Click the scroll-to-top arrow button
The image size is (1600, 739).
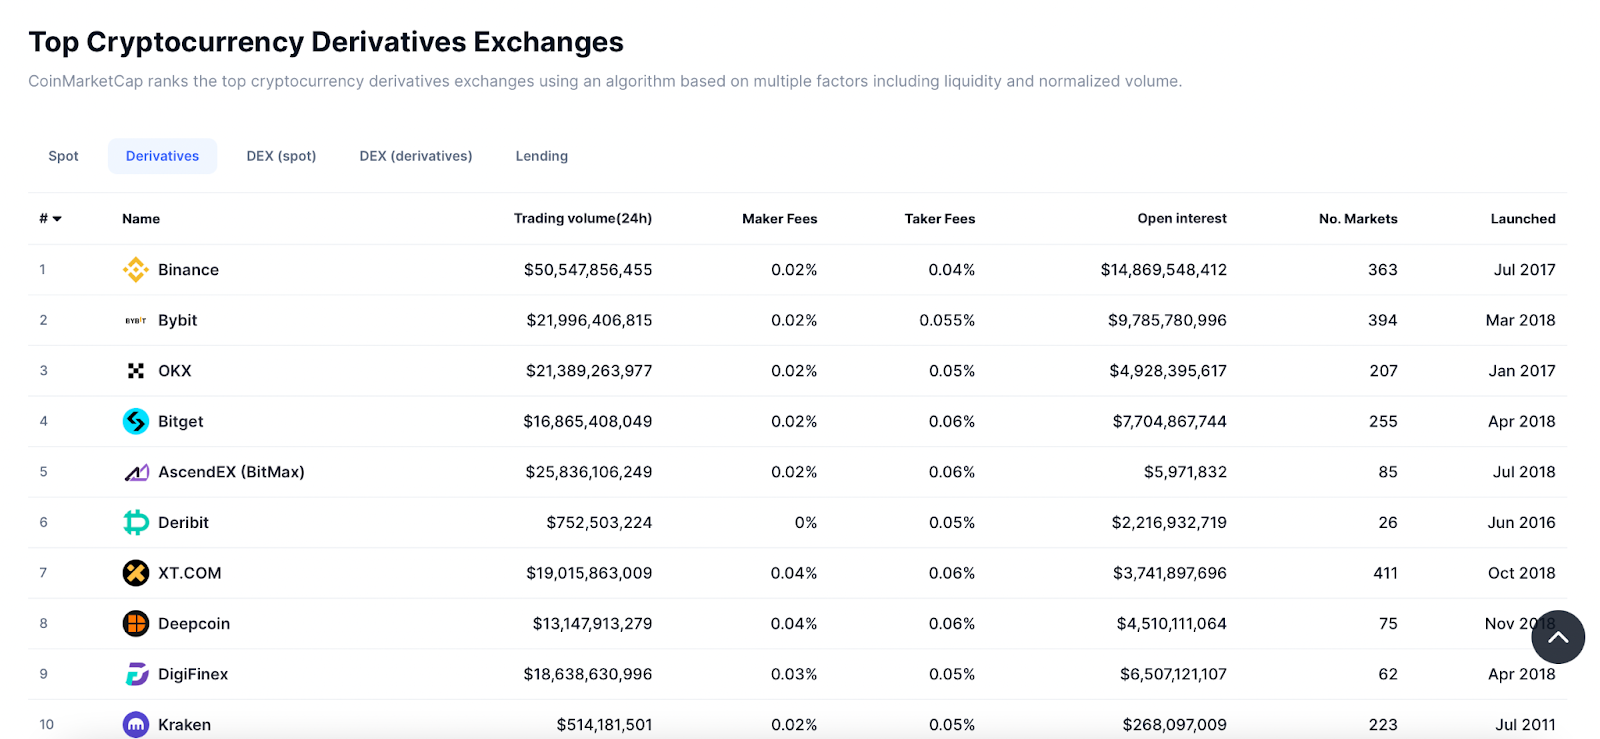tap(1558, 637)
